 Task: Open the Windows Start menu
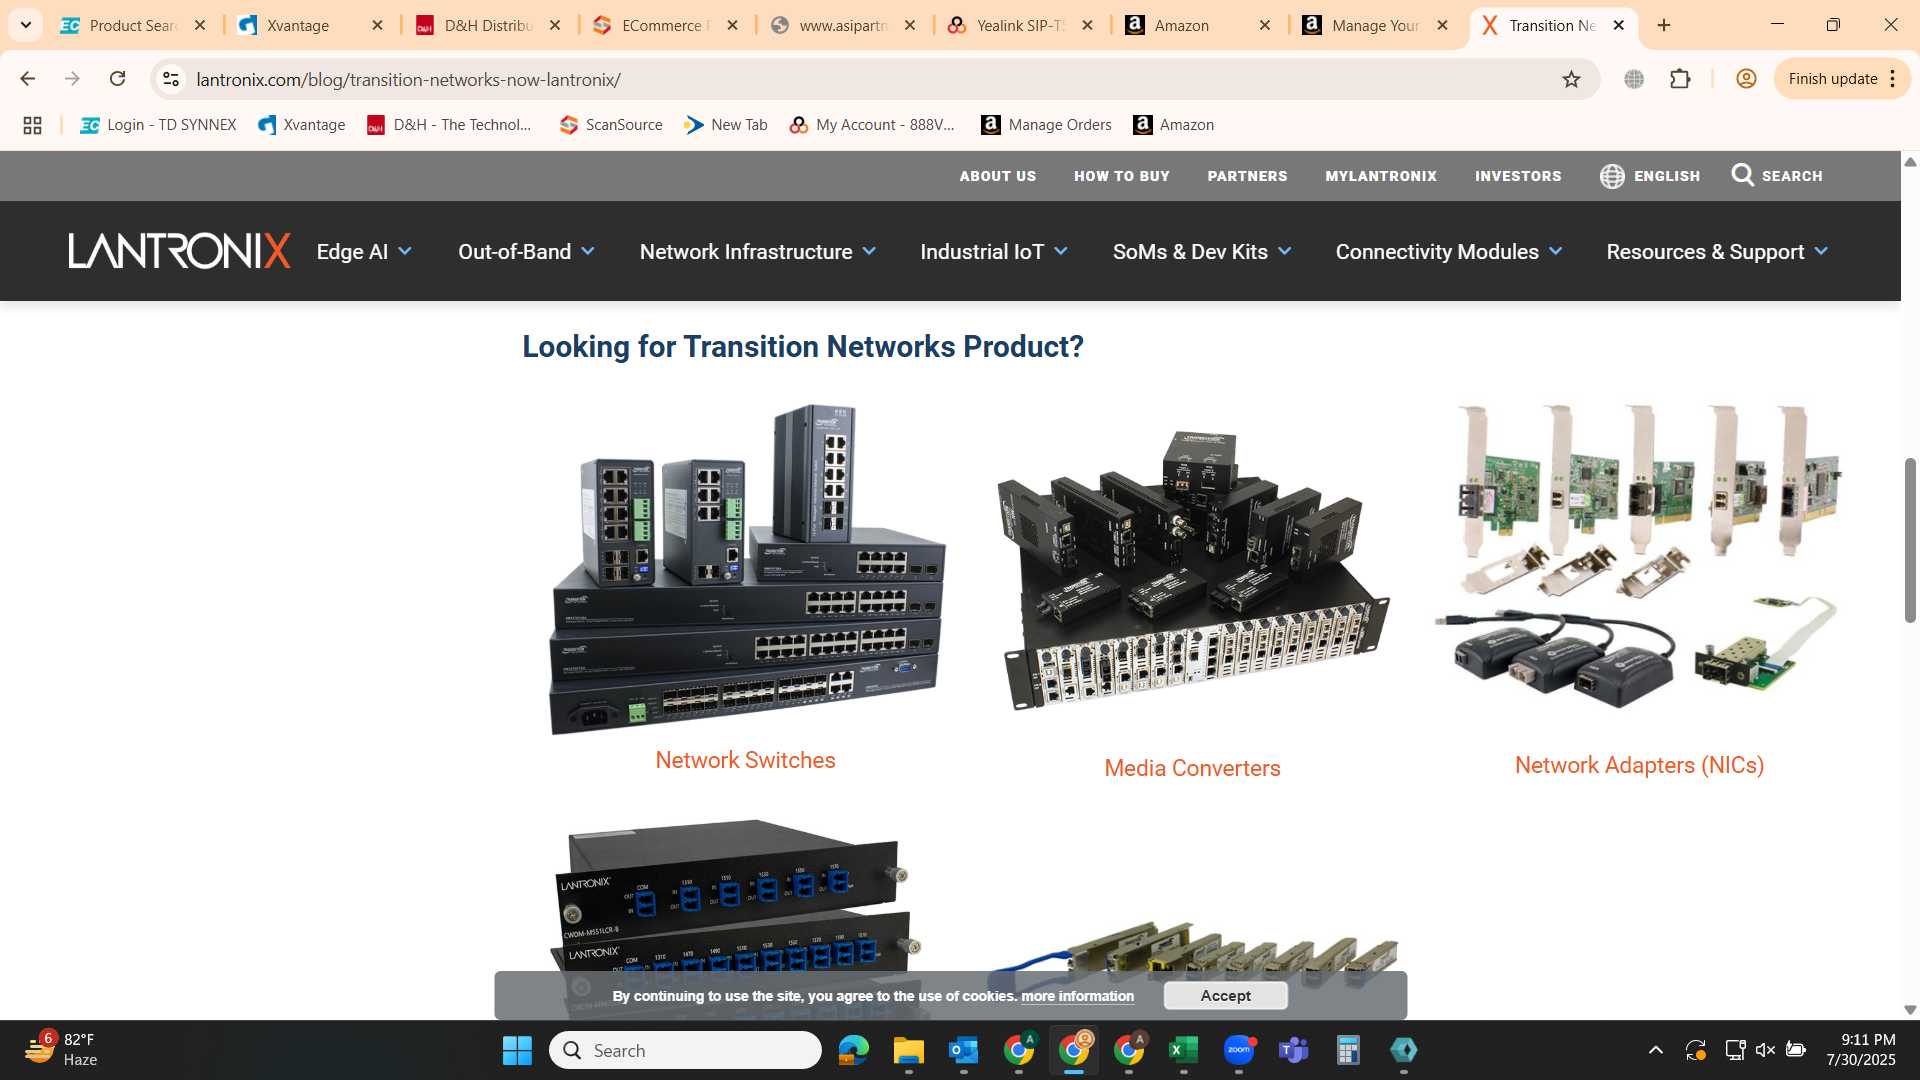517,1050
